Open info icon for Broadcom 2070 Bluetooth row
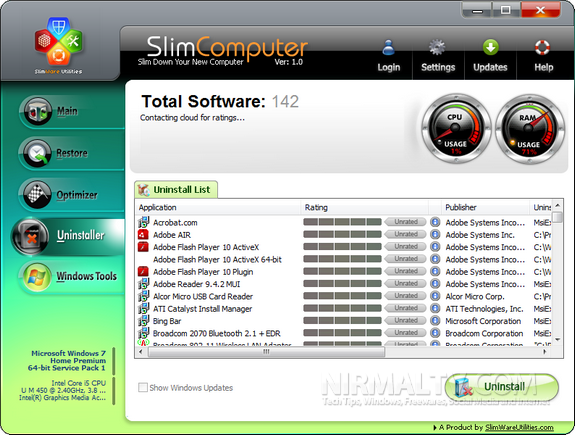575x435 pixels. tap(435, 333)
